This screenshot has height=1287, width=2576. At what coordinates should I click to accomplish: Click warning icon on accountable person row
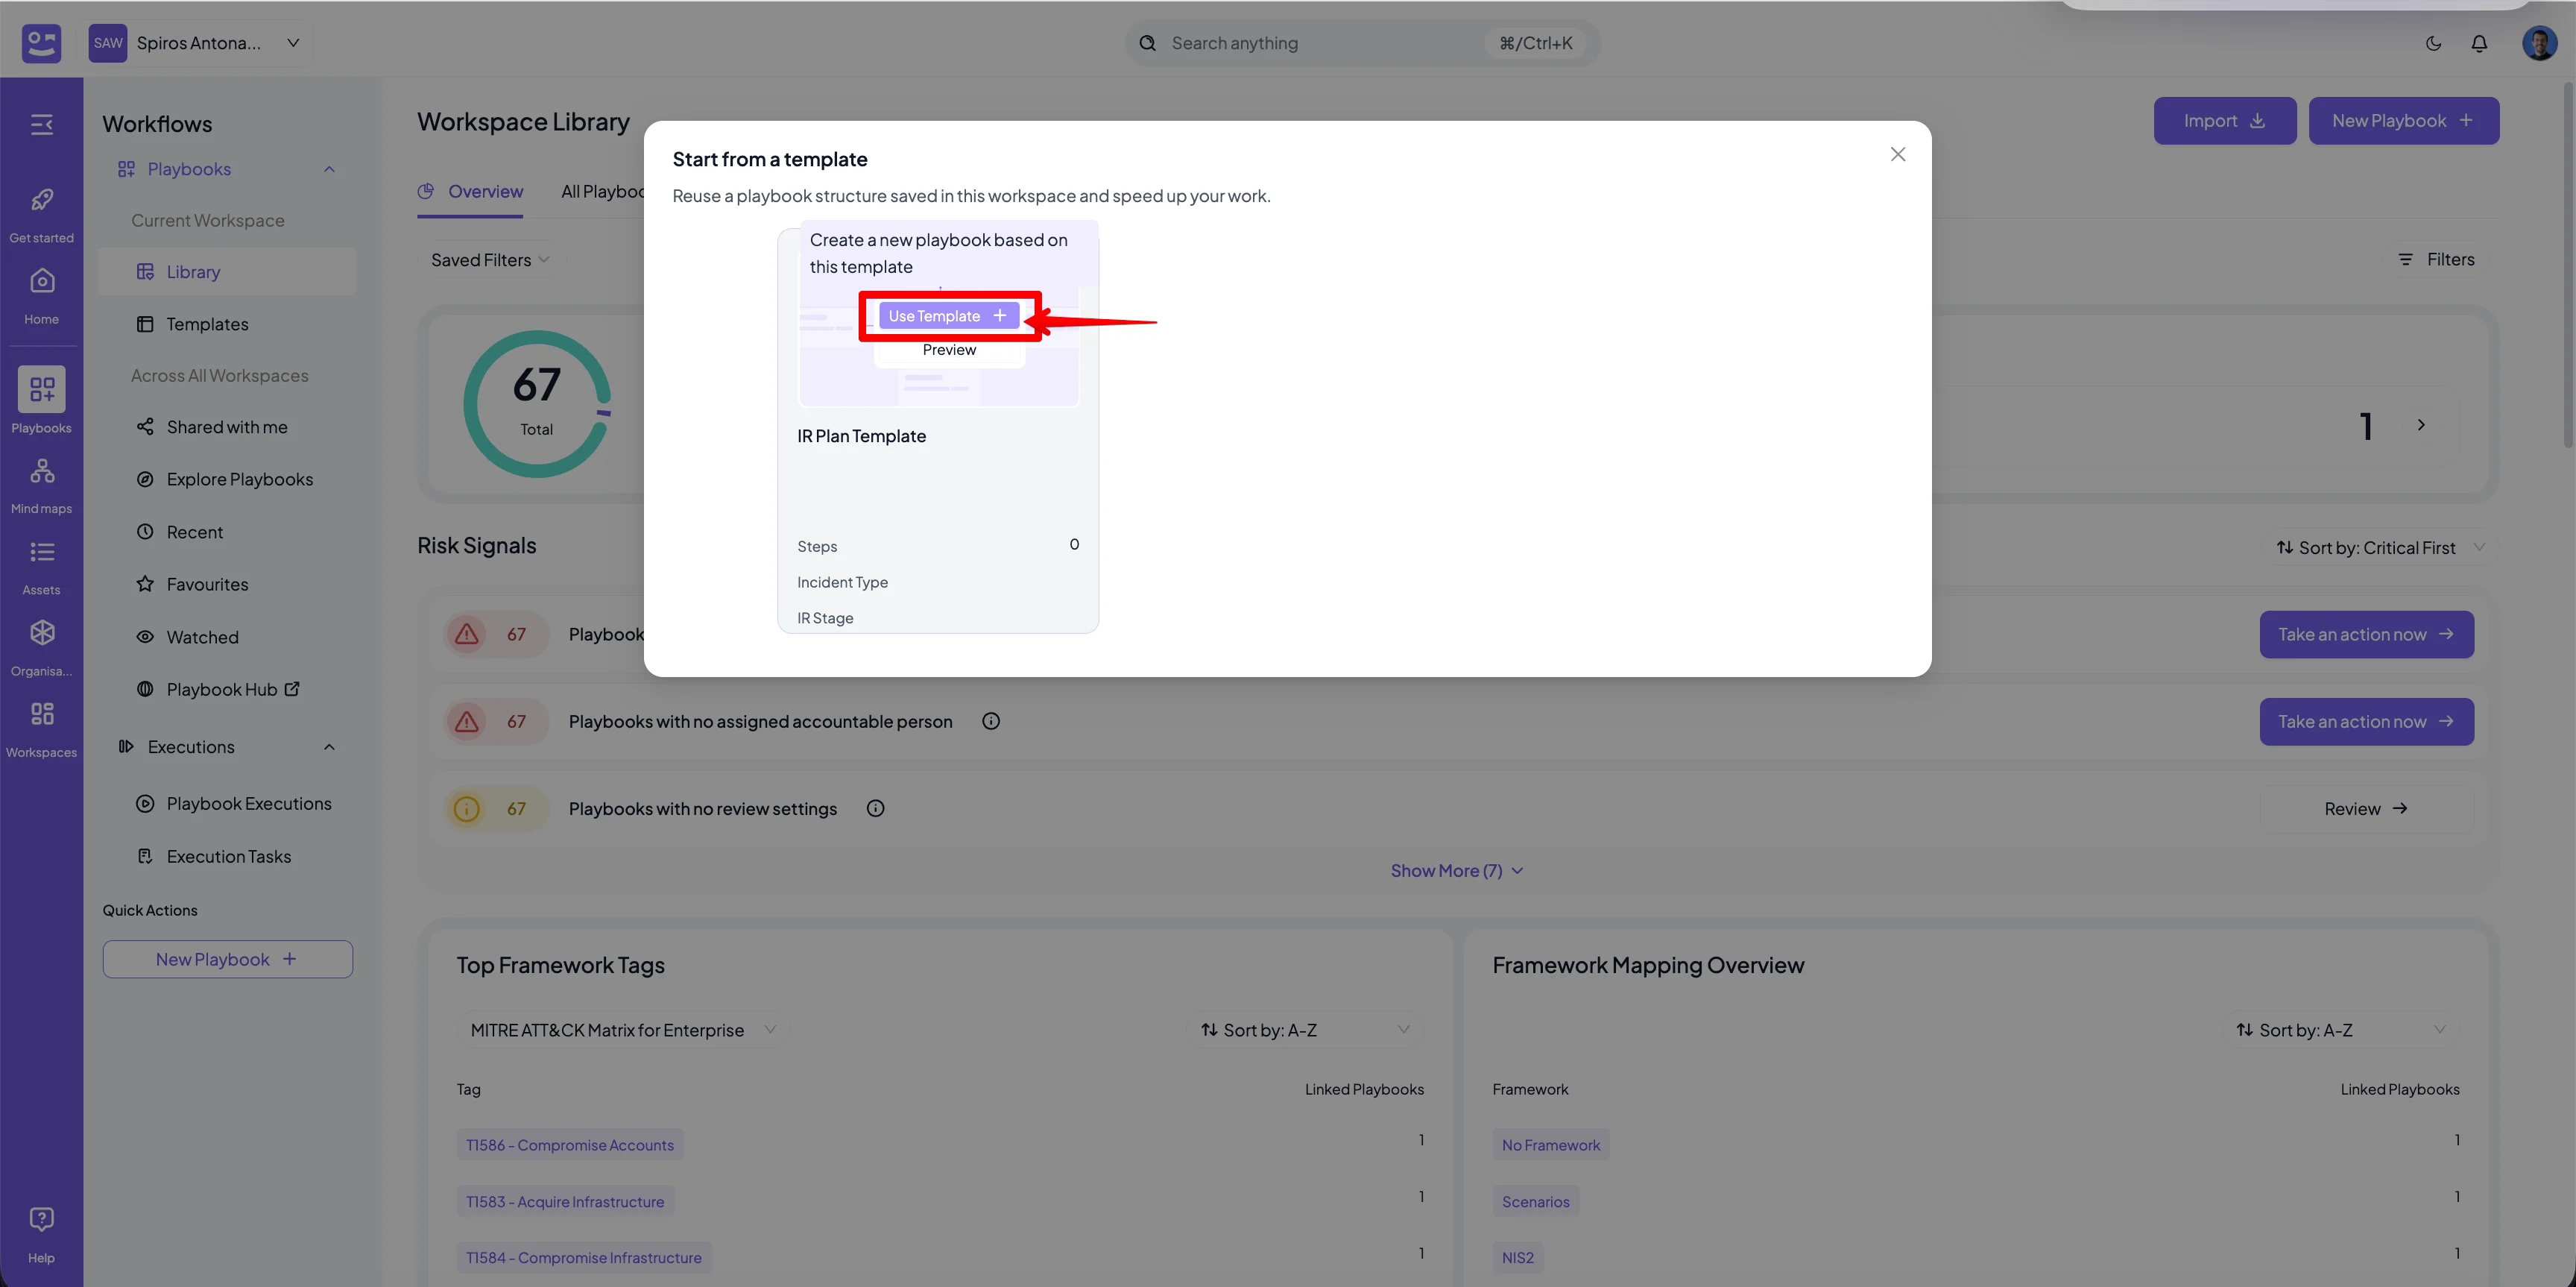[x=467, y=721]
